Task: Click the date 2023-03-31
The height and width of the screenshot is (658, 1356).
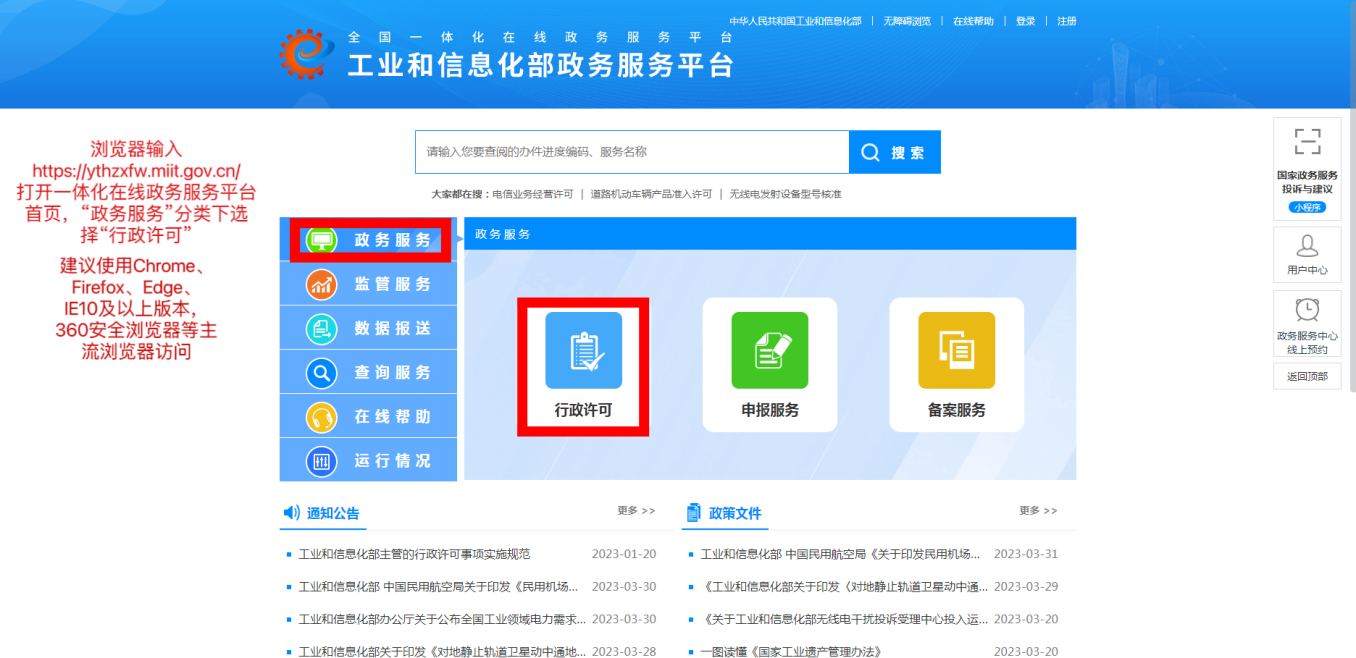Action: coord(1026,554)
